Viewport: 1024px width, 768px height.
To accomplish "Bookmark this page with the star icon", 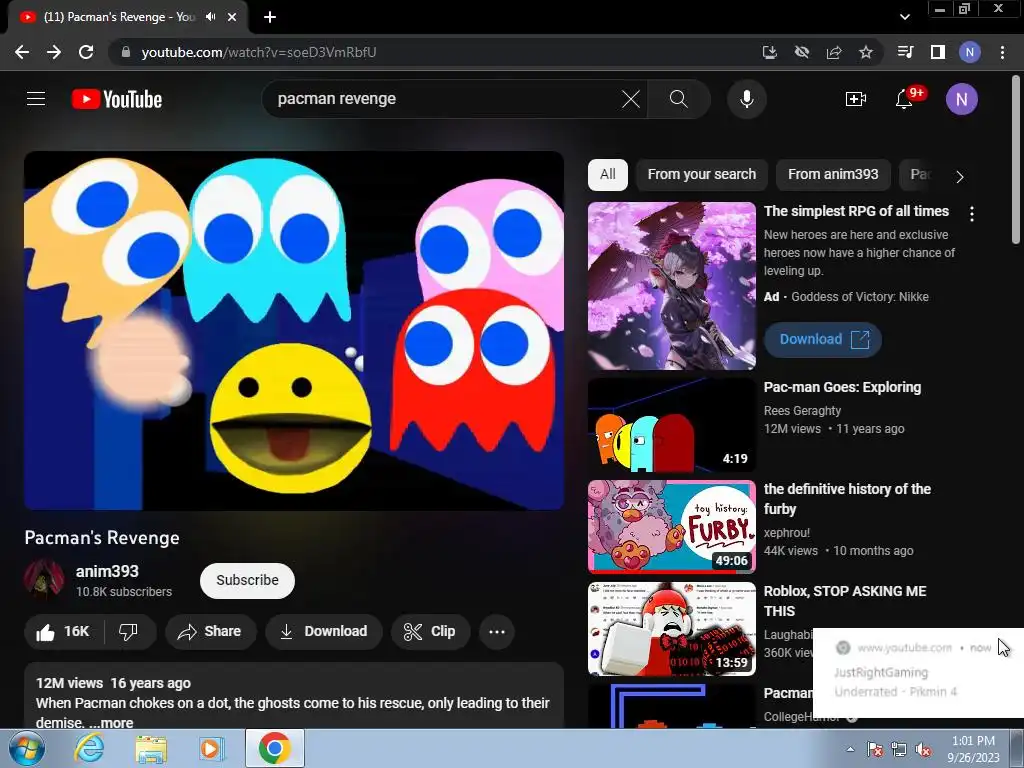I will (866, 52).
